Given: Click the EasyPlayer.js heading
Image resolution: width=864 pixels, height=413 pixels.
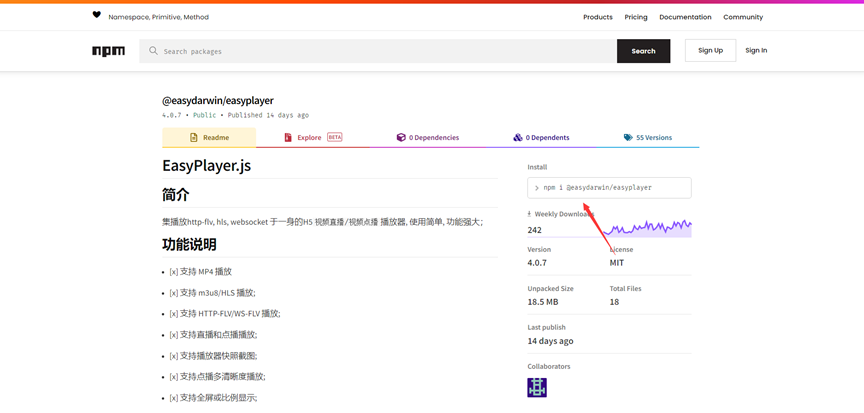Looking at the screenshot, I should coord(207,165).
